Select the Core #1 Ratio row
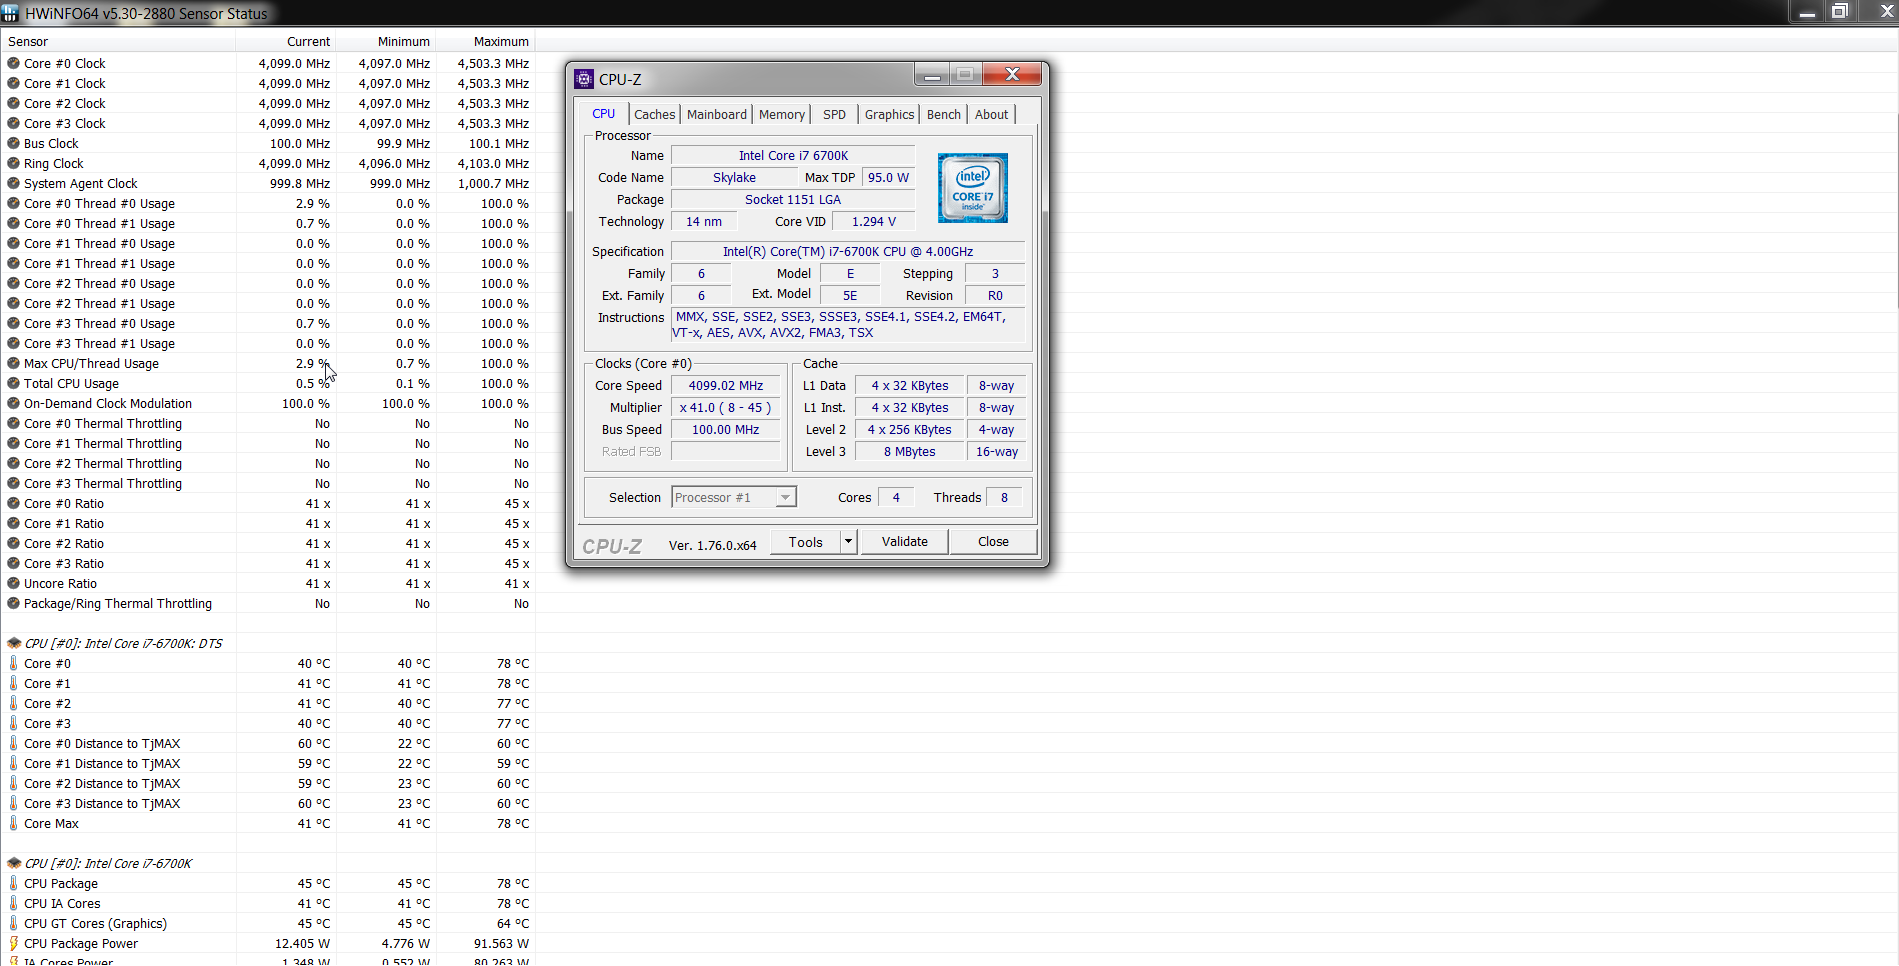The width and height of the screenshot is (1899, 966). tap(268, 524)
